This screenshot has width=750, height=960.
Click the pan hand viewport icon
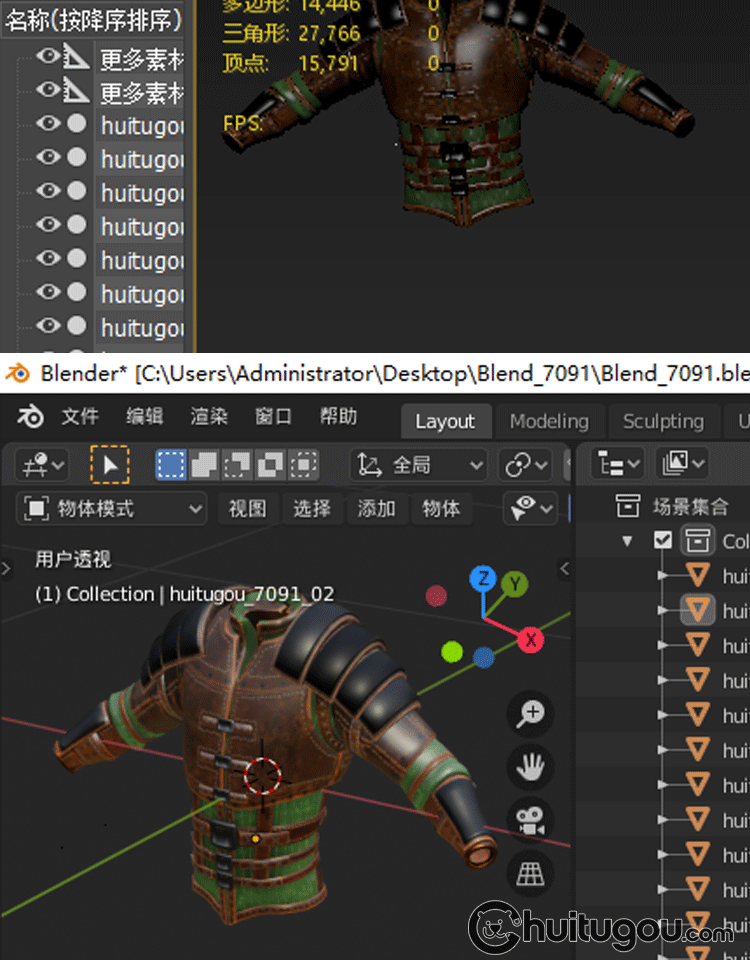pos(529,768)
